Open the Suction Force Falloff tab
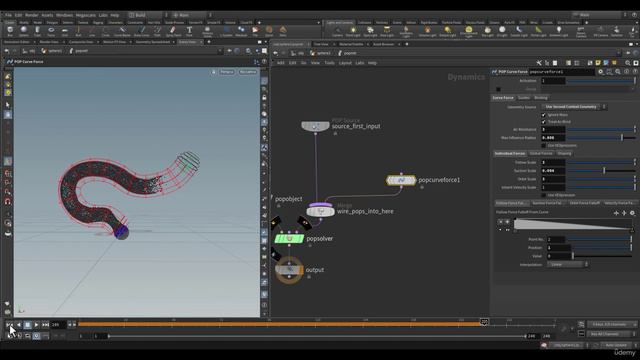Screen dimensions: 640x360 point(547,203)
